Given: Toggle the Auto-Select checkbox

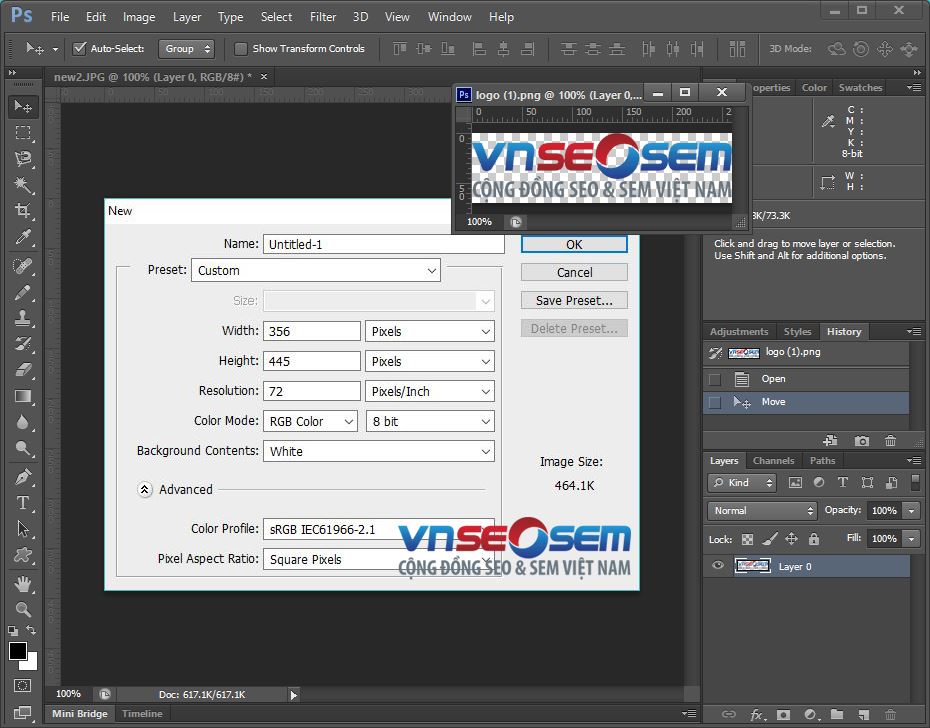Looking at the screenshot, I should tap(78, 48).
